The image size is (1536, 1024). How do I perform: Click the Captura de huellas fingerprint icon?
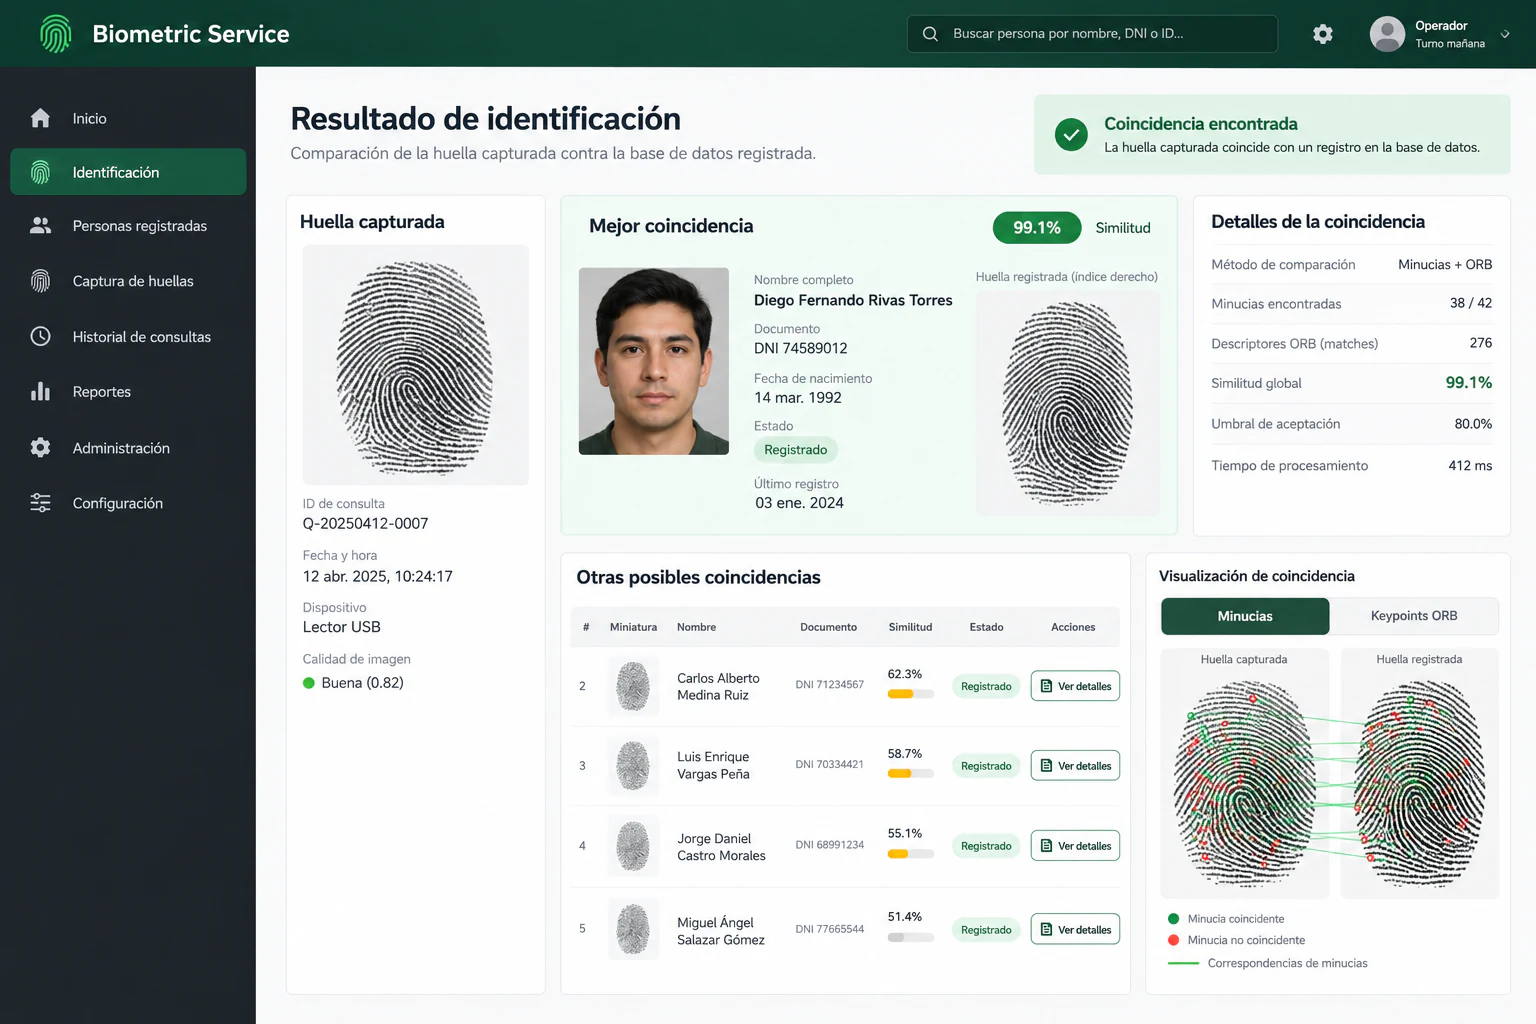40,281
